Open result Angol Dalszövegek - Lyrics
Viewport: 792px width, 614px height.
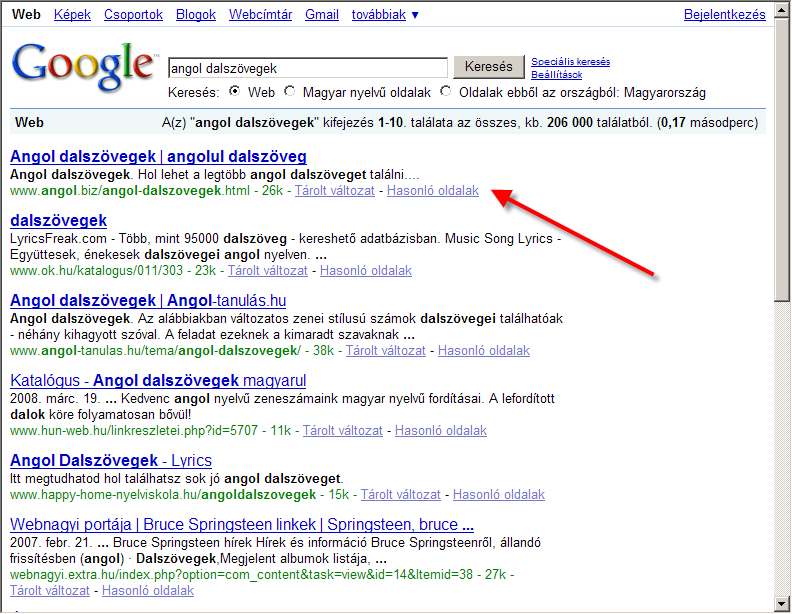[x=111, y=460]
